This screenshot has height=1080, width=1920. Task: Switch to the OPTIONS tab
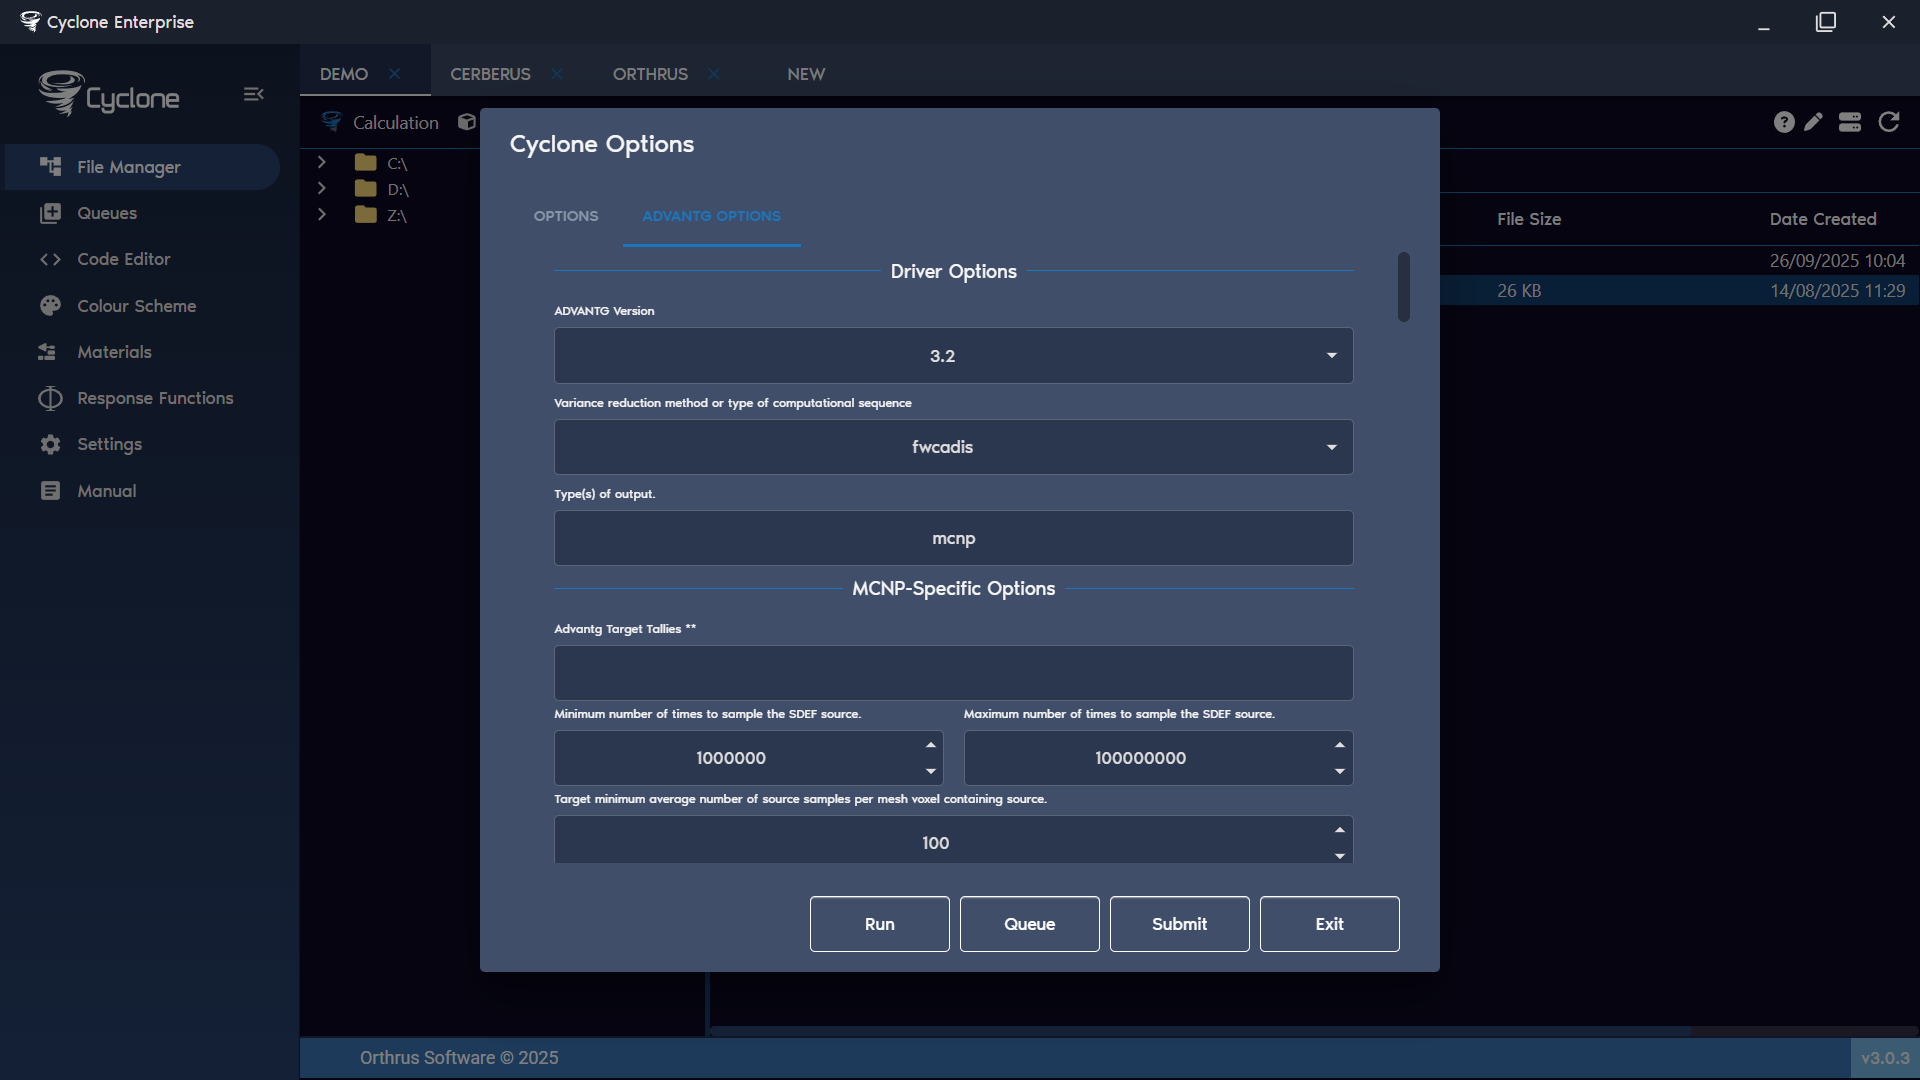tap(565, 216)
